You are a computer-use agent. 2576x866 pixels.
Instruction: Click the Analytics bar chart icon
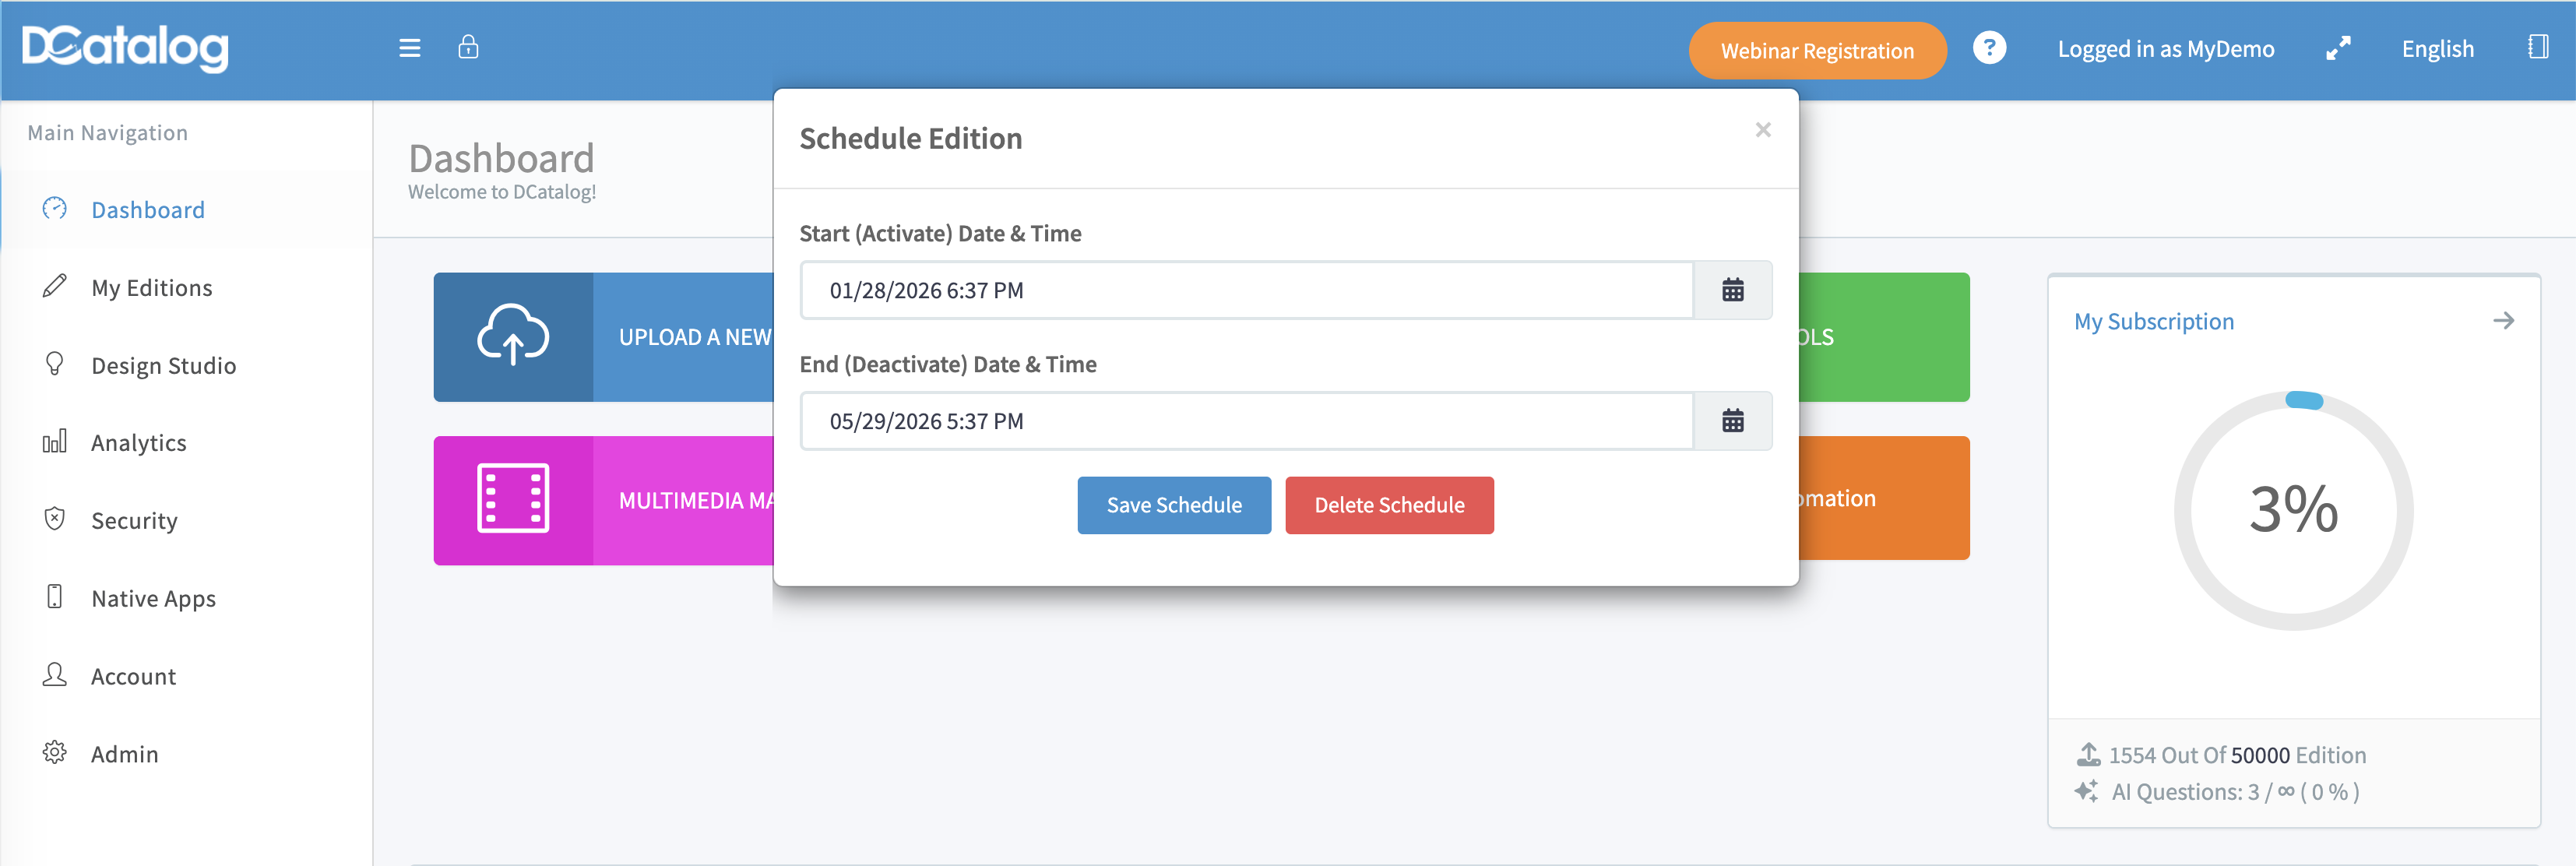(55, 442)
